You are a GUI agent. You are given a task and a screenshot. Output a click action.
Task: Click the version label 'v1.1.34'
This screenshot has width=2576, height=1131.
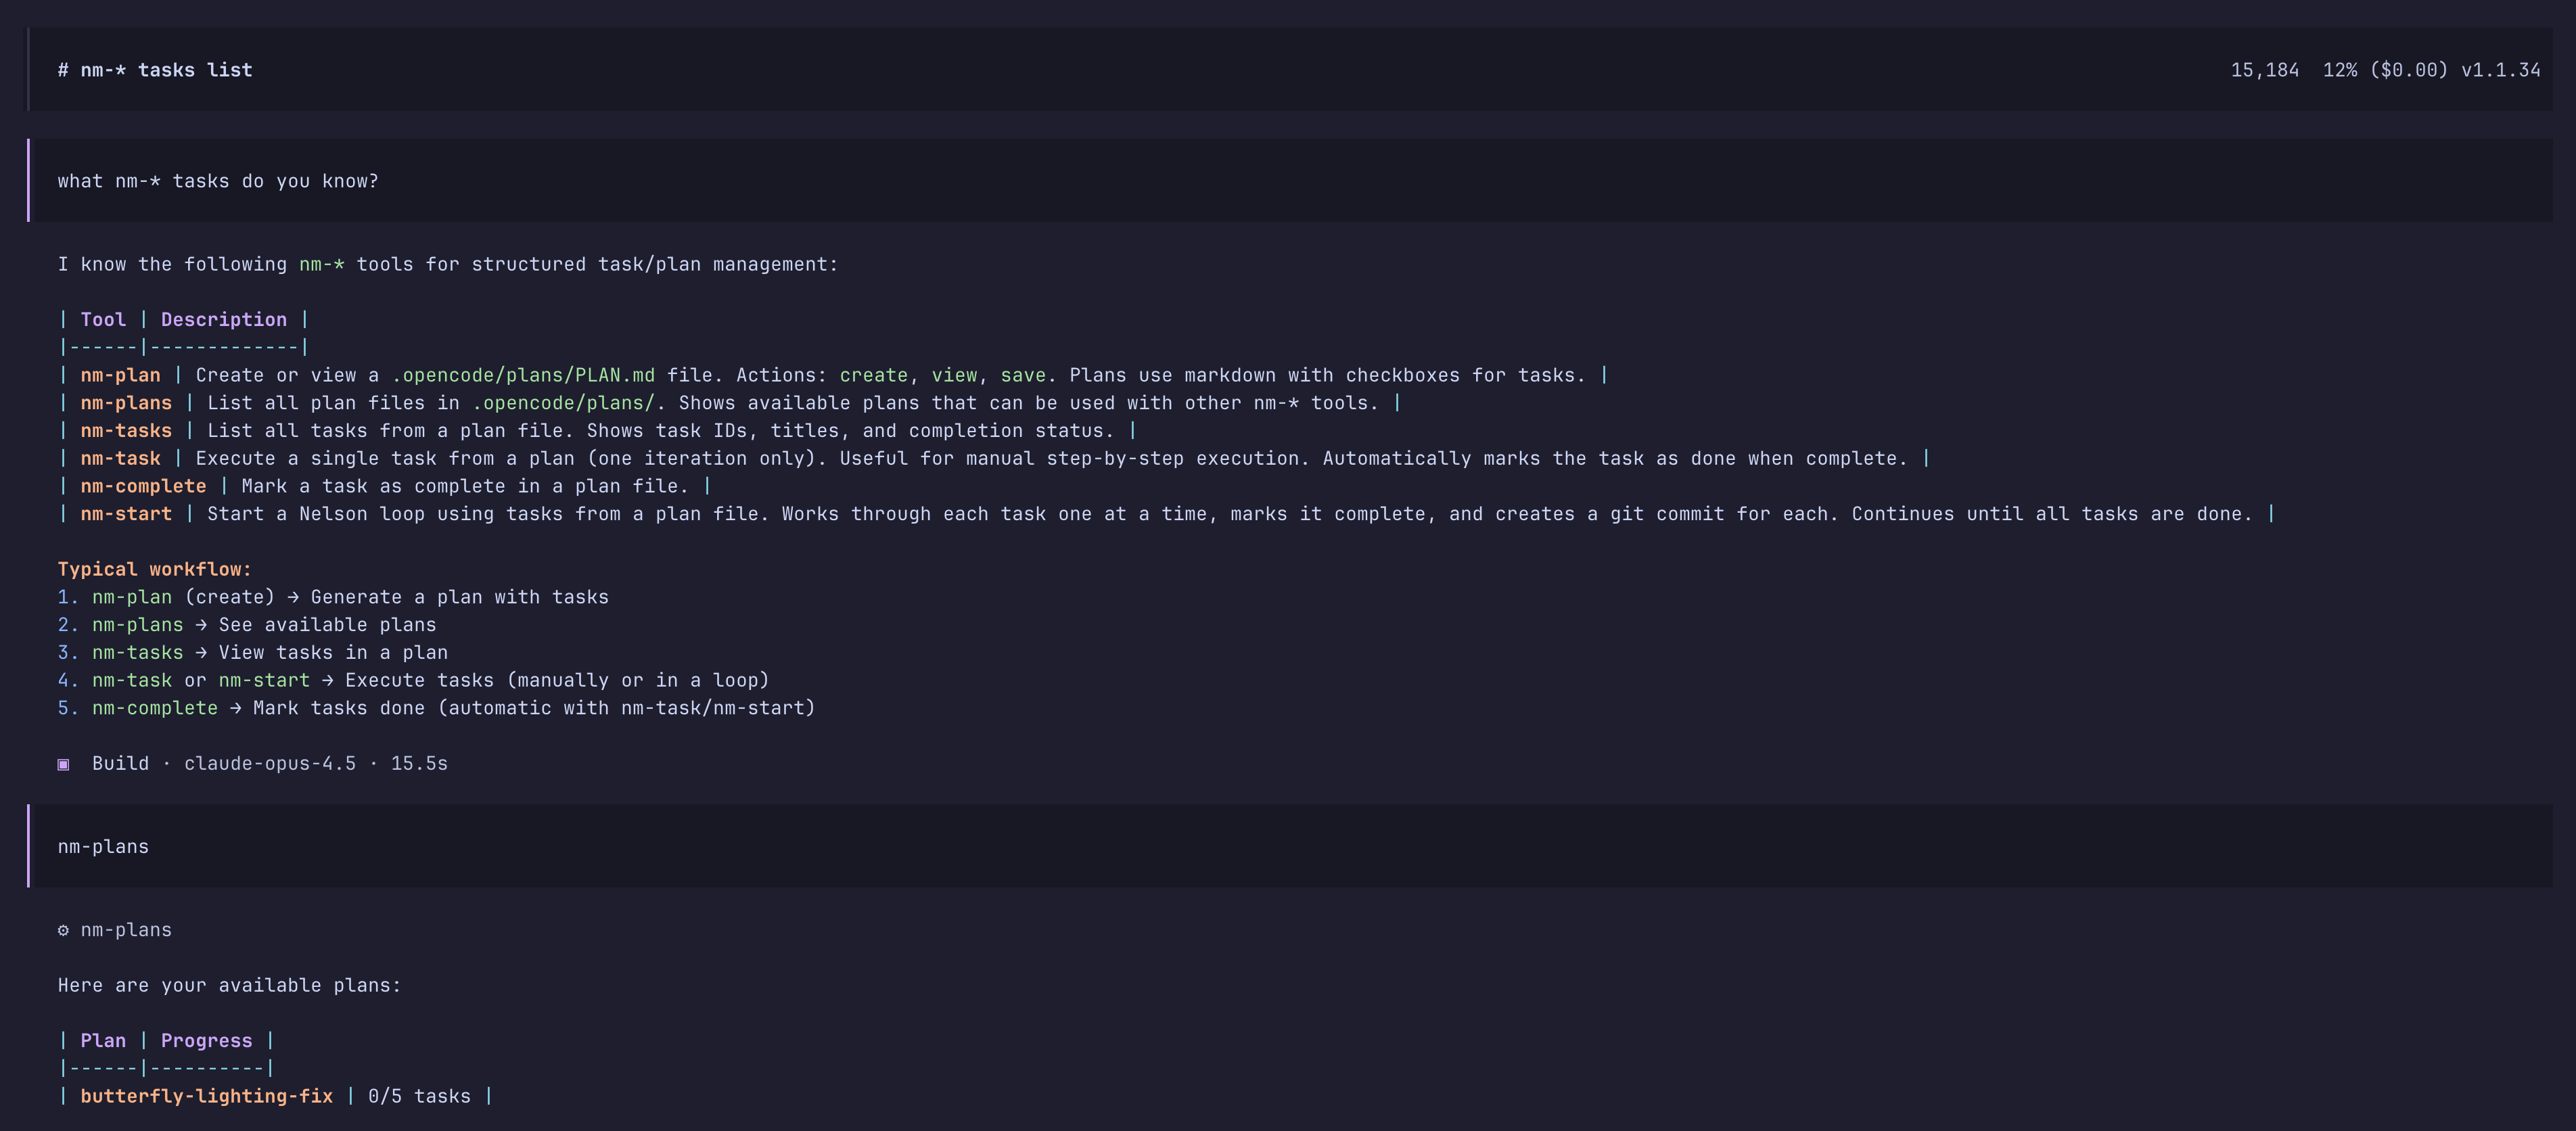pos(2500,70)
